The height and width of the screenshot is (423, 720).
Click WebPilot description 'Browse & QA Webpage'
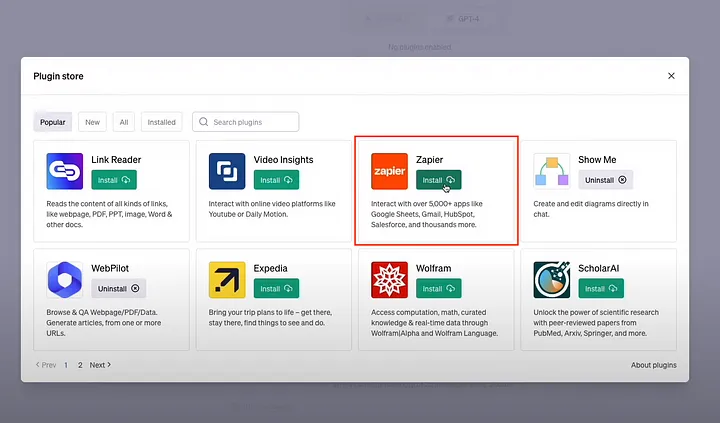[x=104, y=322]
